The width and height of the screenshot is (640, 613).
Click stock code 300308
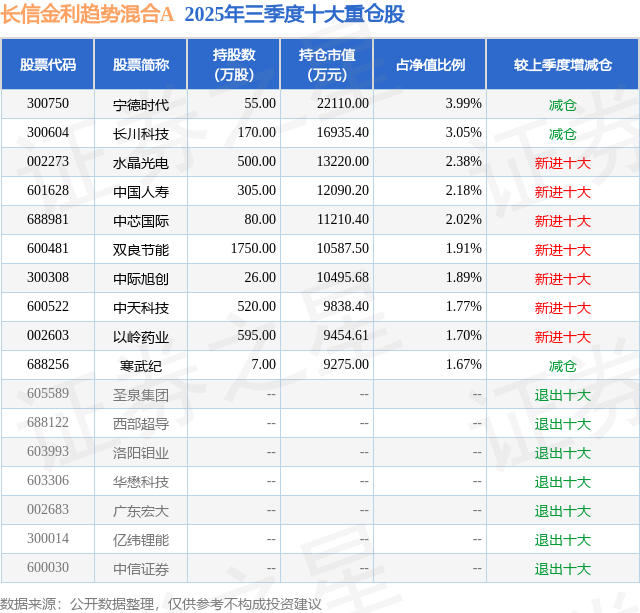pyautogui.click(x=48, y=278)
